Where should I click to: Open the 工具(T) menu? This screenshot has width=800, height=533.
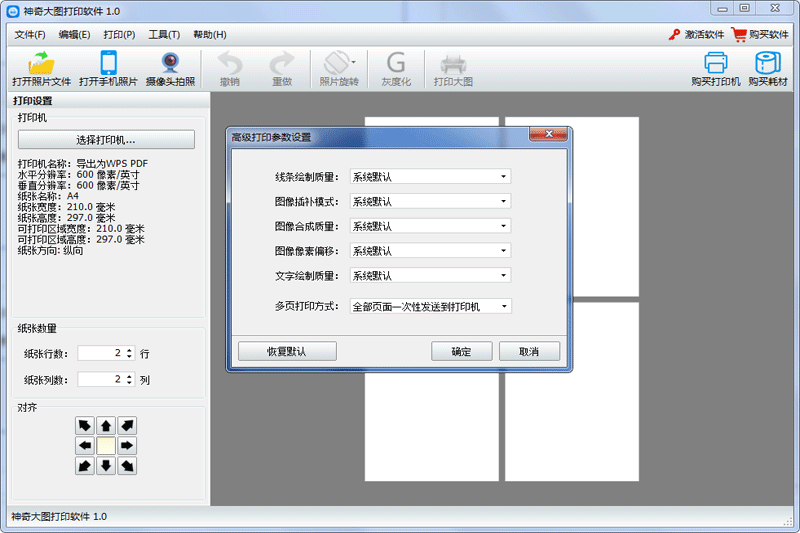(164, 35)
